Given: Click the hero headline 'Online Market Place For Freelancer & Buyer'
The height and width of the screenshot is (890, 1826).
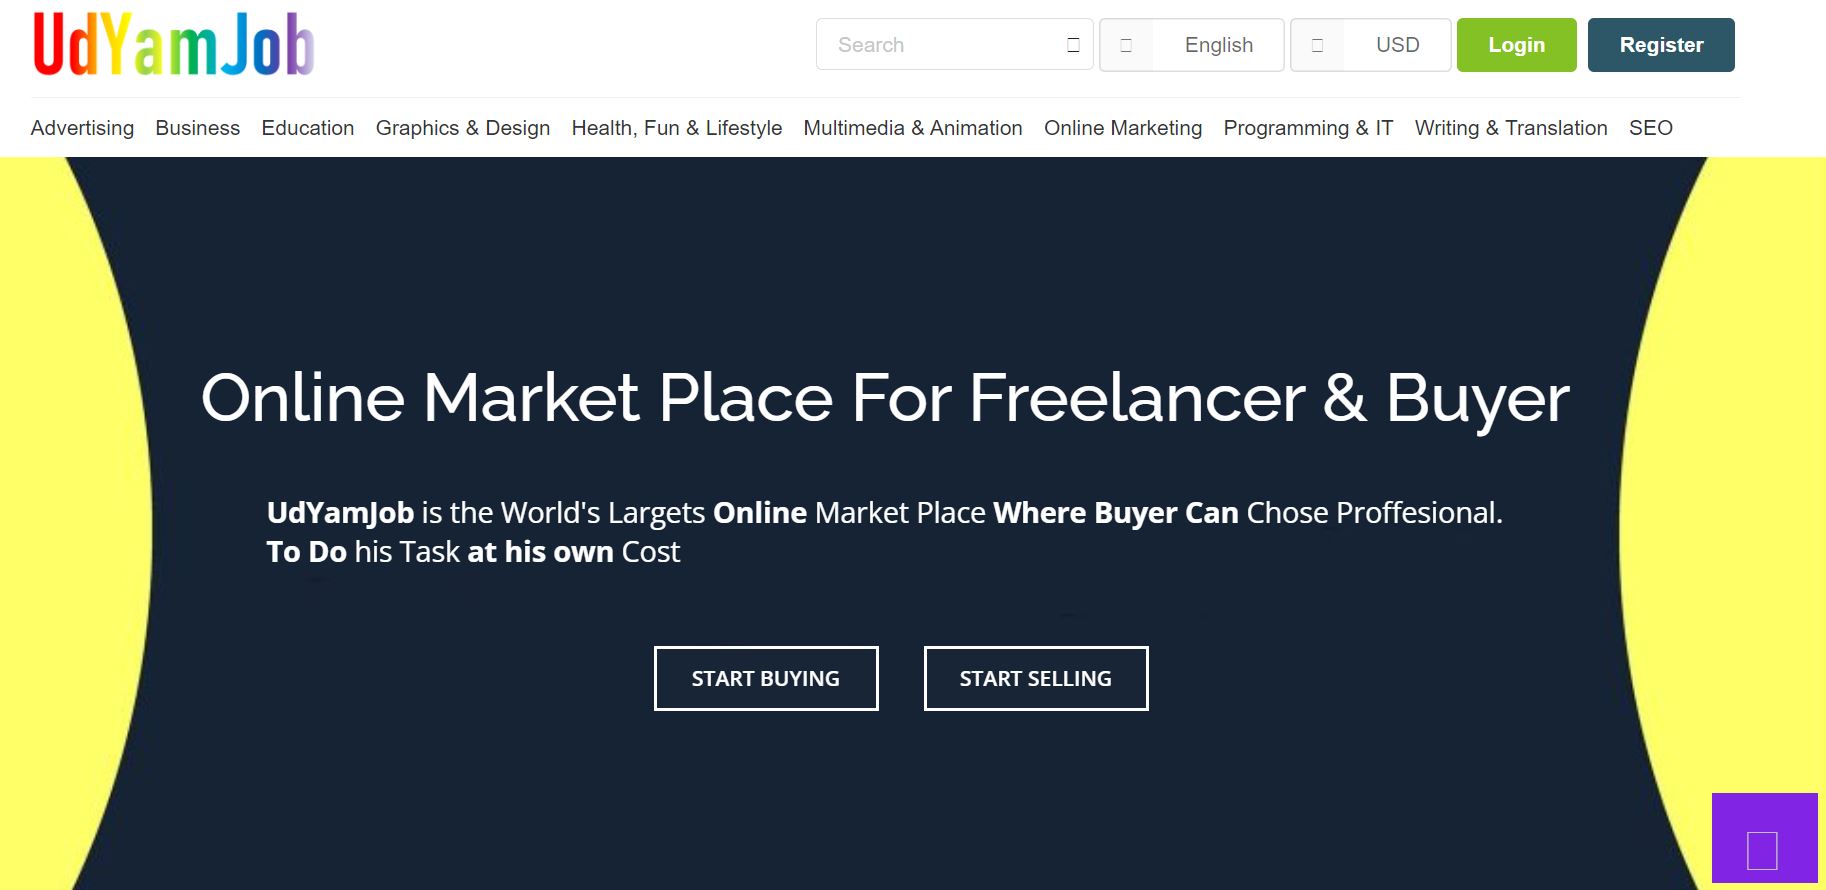Looking at the screenshot, I should (x=885, y=399).
